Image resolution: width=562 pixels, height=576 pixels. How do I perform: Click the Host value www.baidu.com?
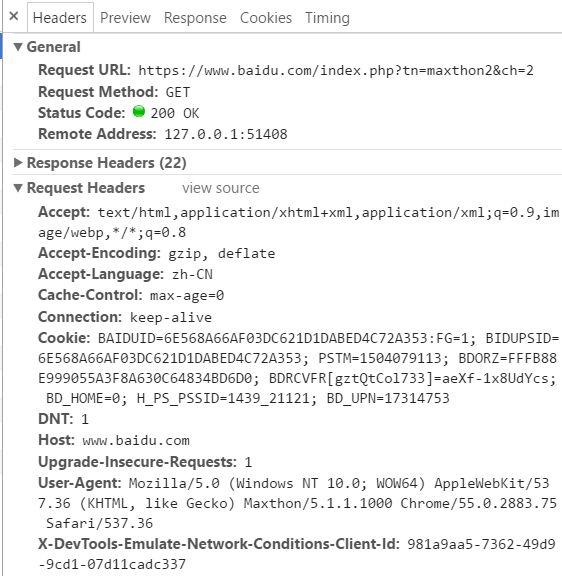tap(136, 440)
